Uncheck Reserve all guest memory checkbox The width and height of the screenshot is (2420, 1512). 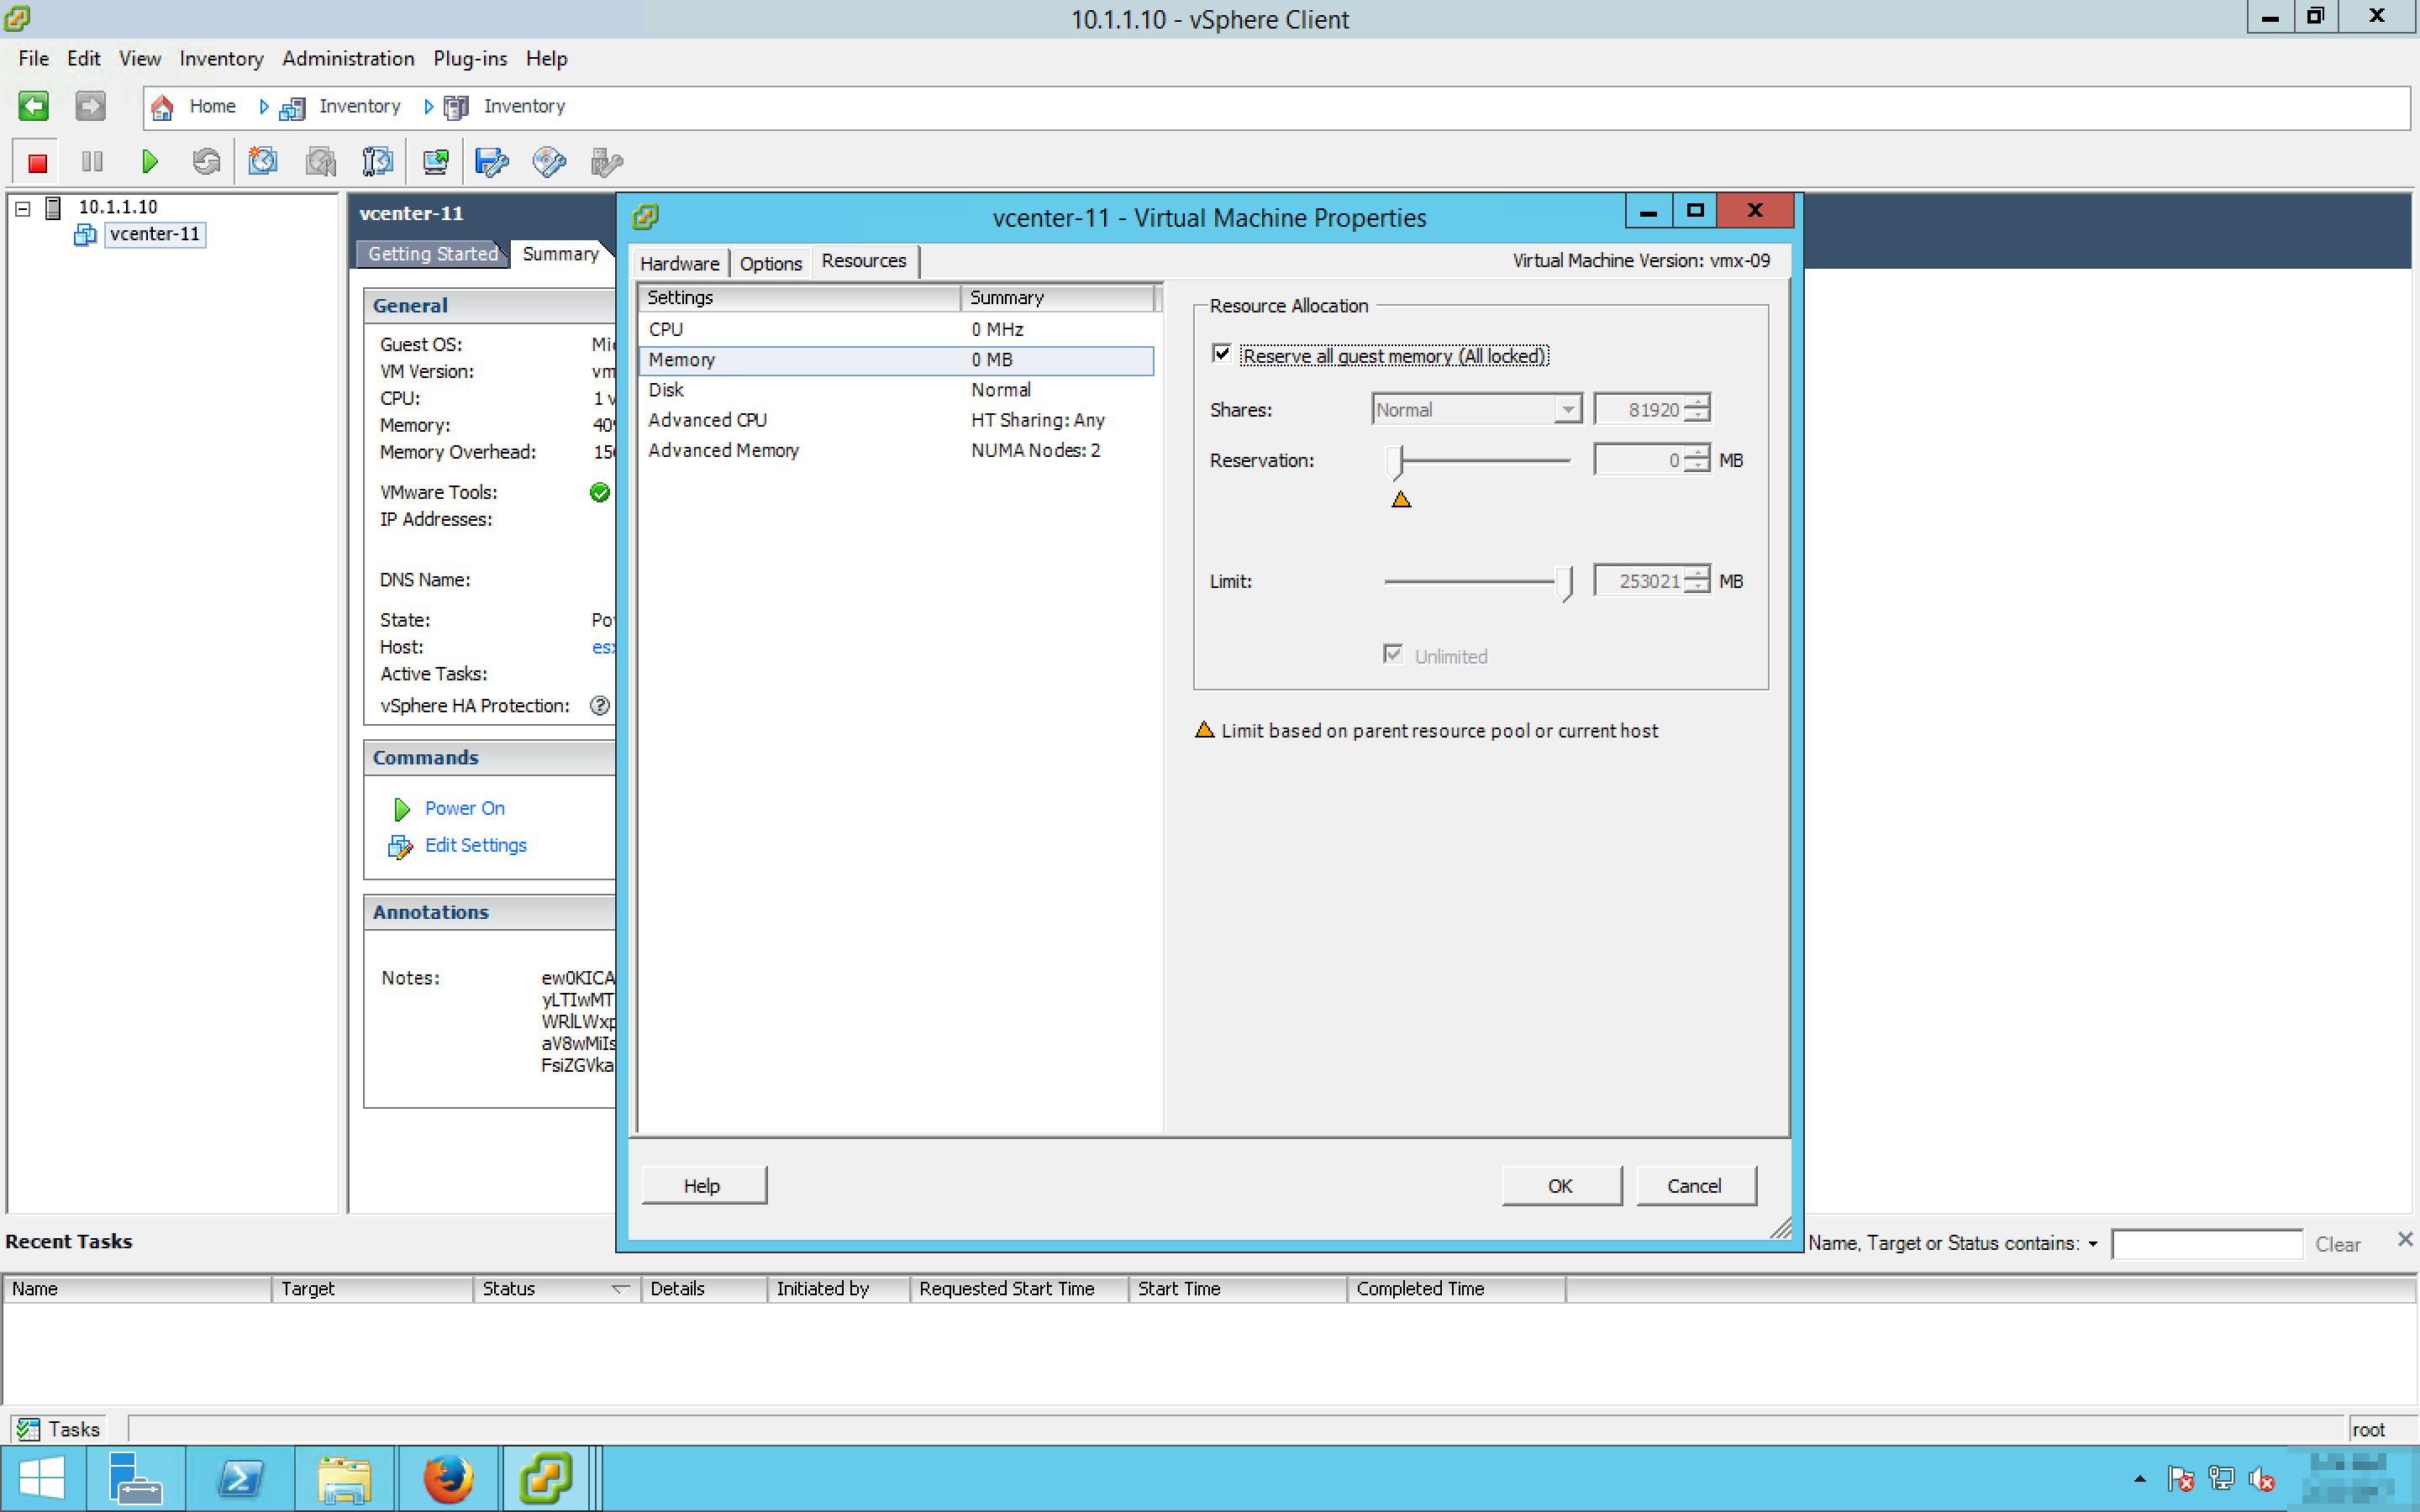click(1221, 354)
